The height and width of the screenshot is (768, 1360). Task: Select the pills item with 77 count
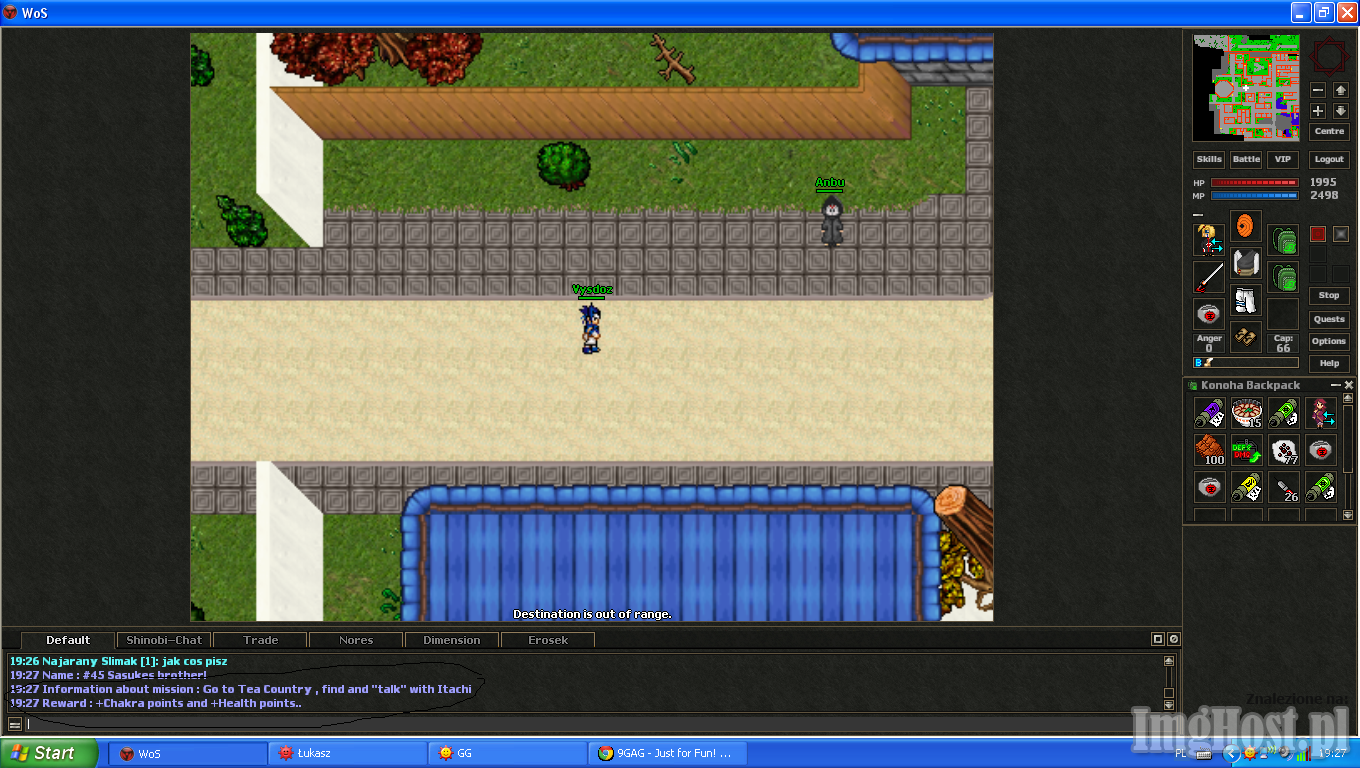1283,450
